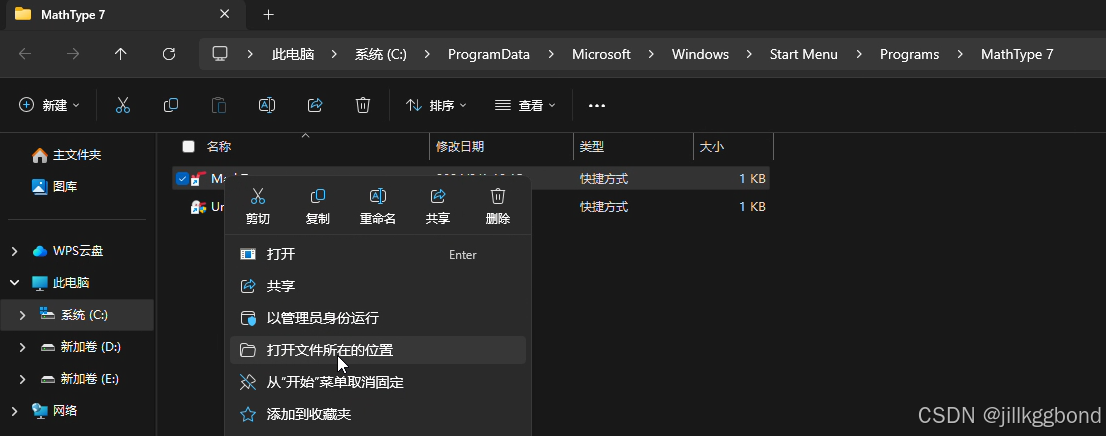This screenshot has width=1106, height=436.
Task: Expand 新加卷 (E:) drive node
Action: click(x=23, y=379)
